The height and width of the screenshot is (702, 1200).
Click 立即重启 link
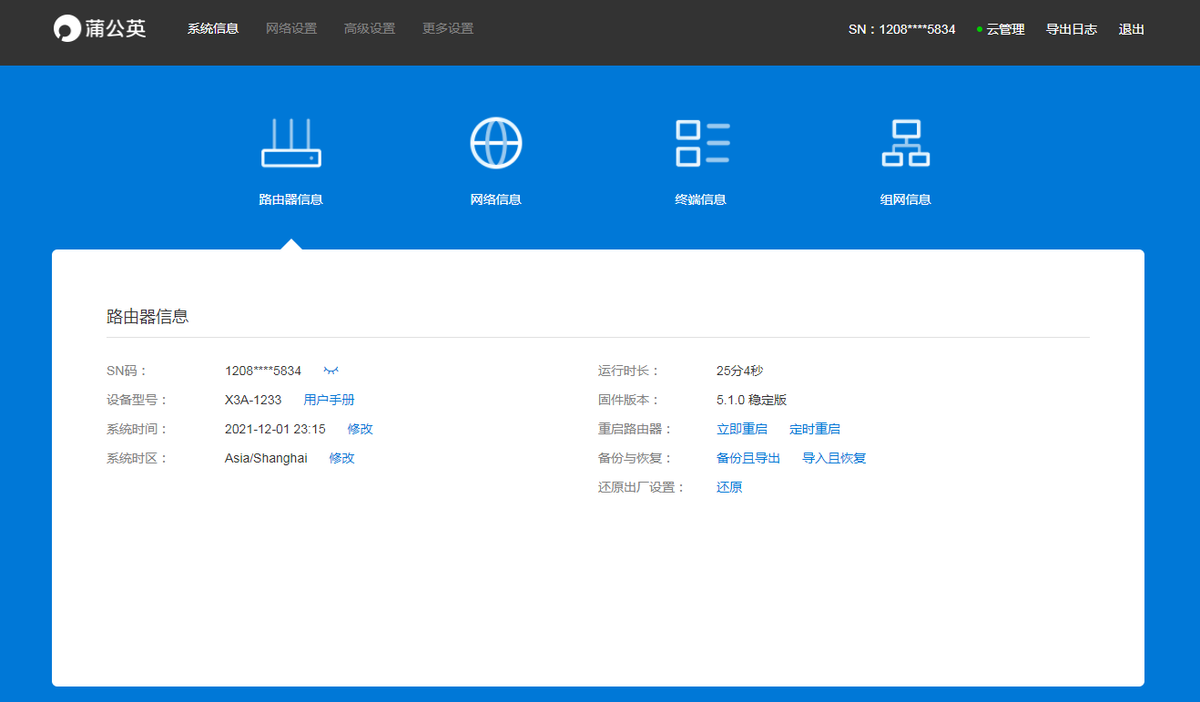(742, 429)
